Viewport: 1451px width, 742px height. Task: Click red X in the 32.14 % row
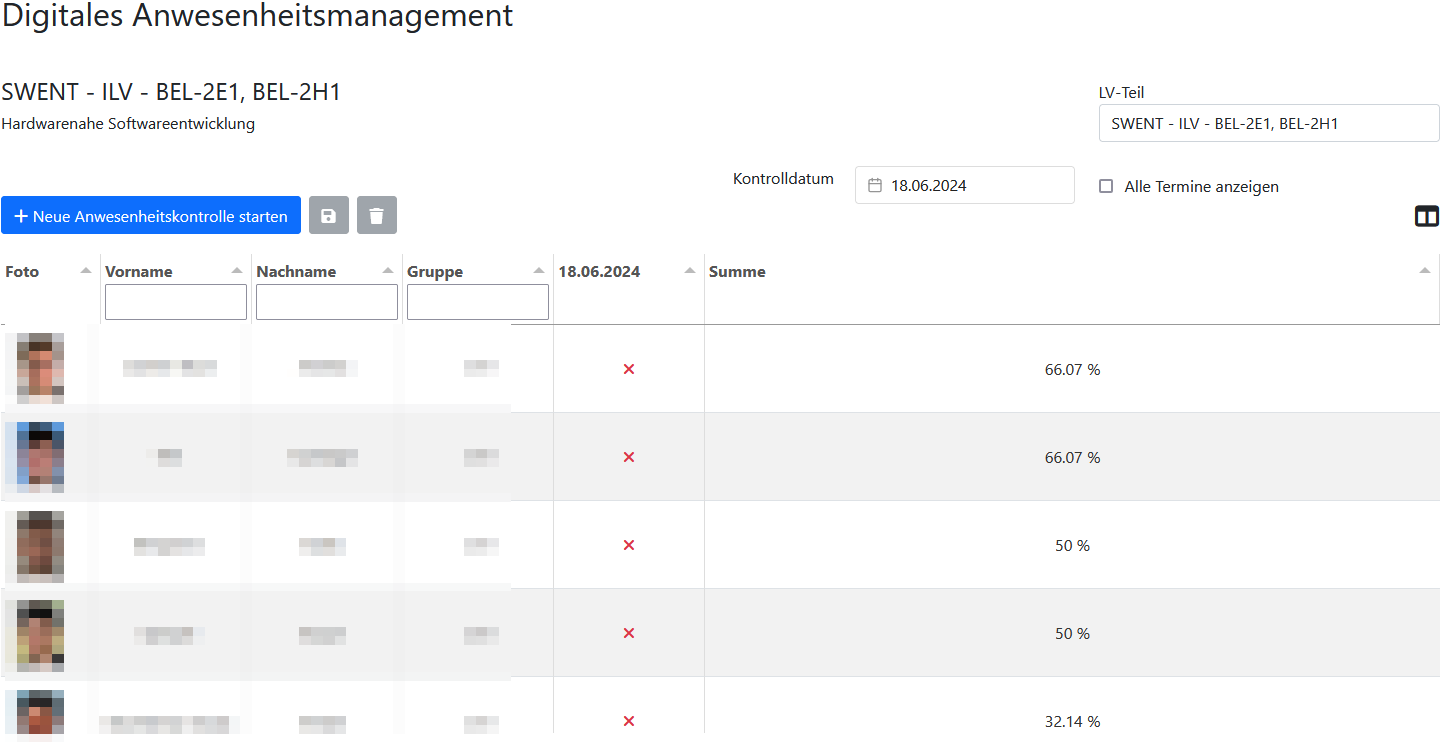pyautogui.click(x=629, y=721)
